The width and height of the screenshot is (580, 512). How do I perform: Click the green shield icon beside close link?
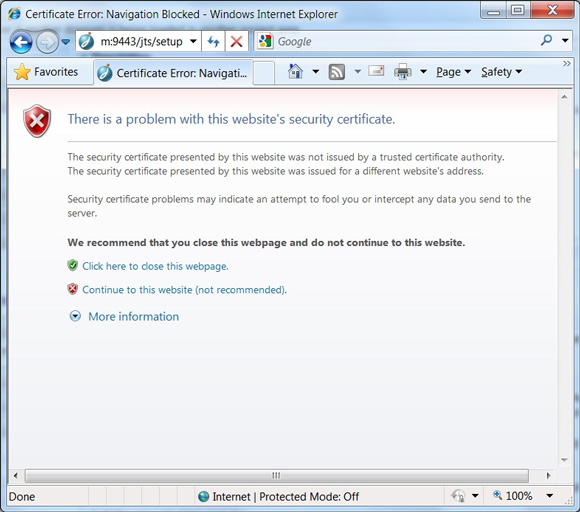72,265
